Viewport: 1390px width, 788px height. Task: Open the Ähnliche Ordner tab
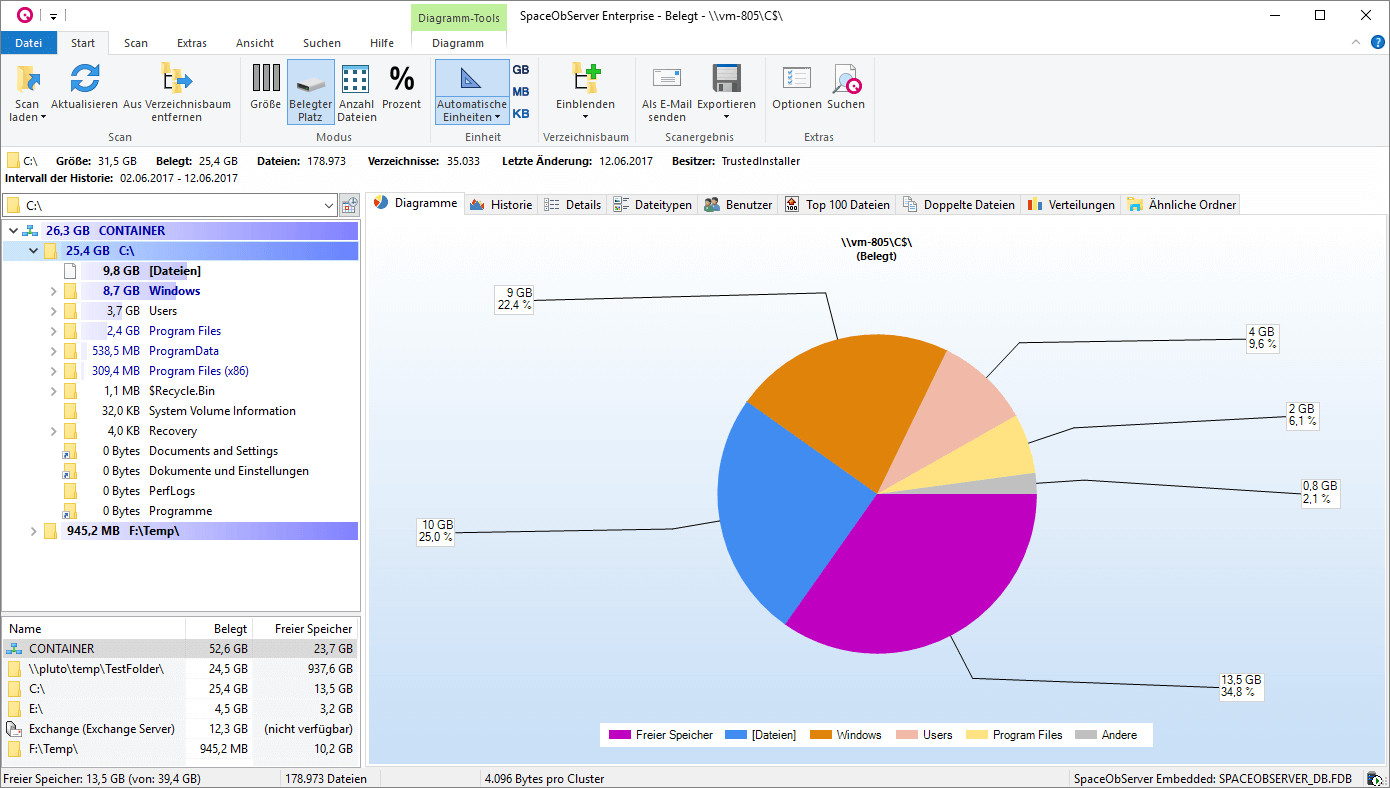point(1182,204)
